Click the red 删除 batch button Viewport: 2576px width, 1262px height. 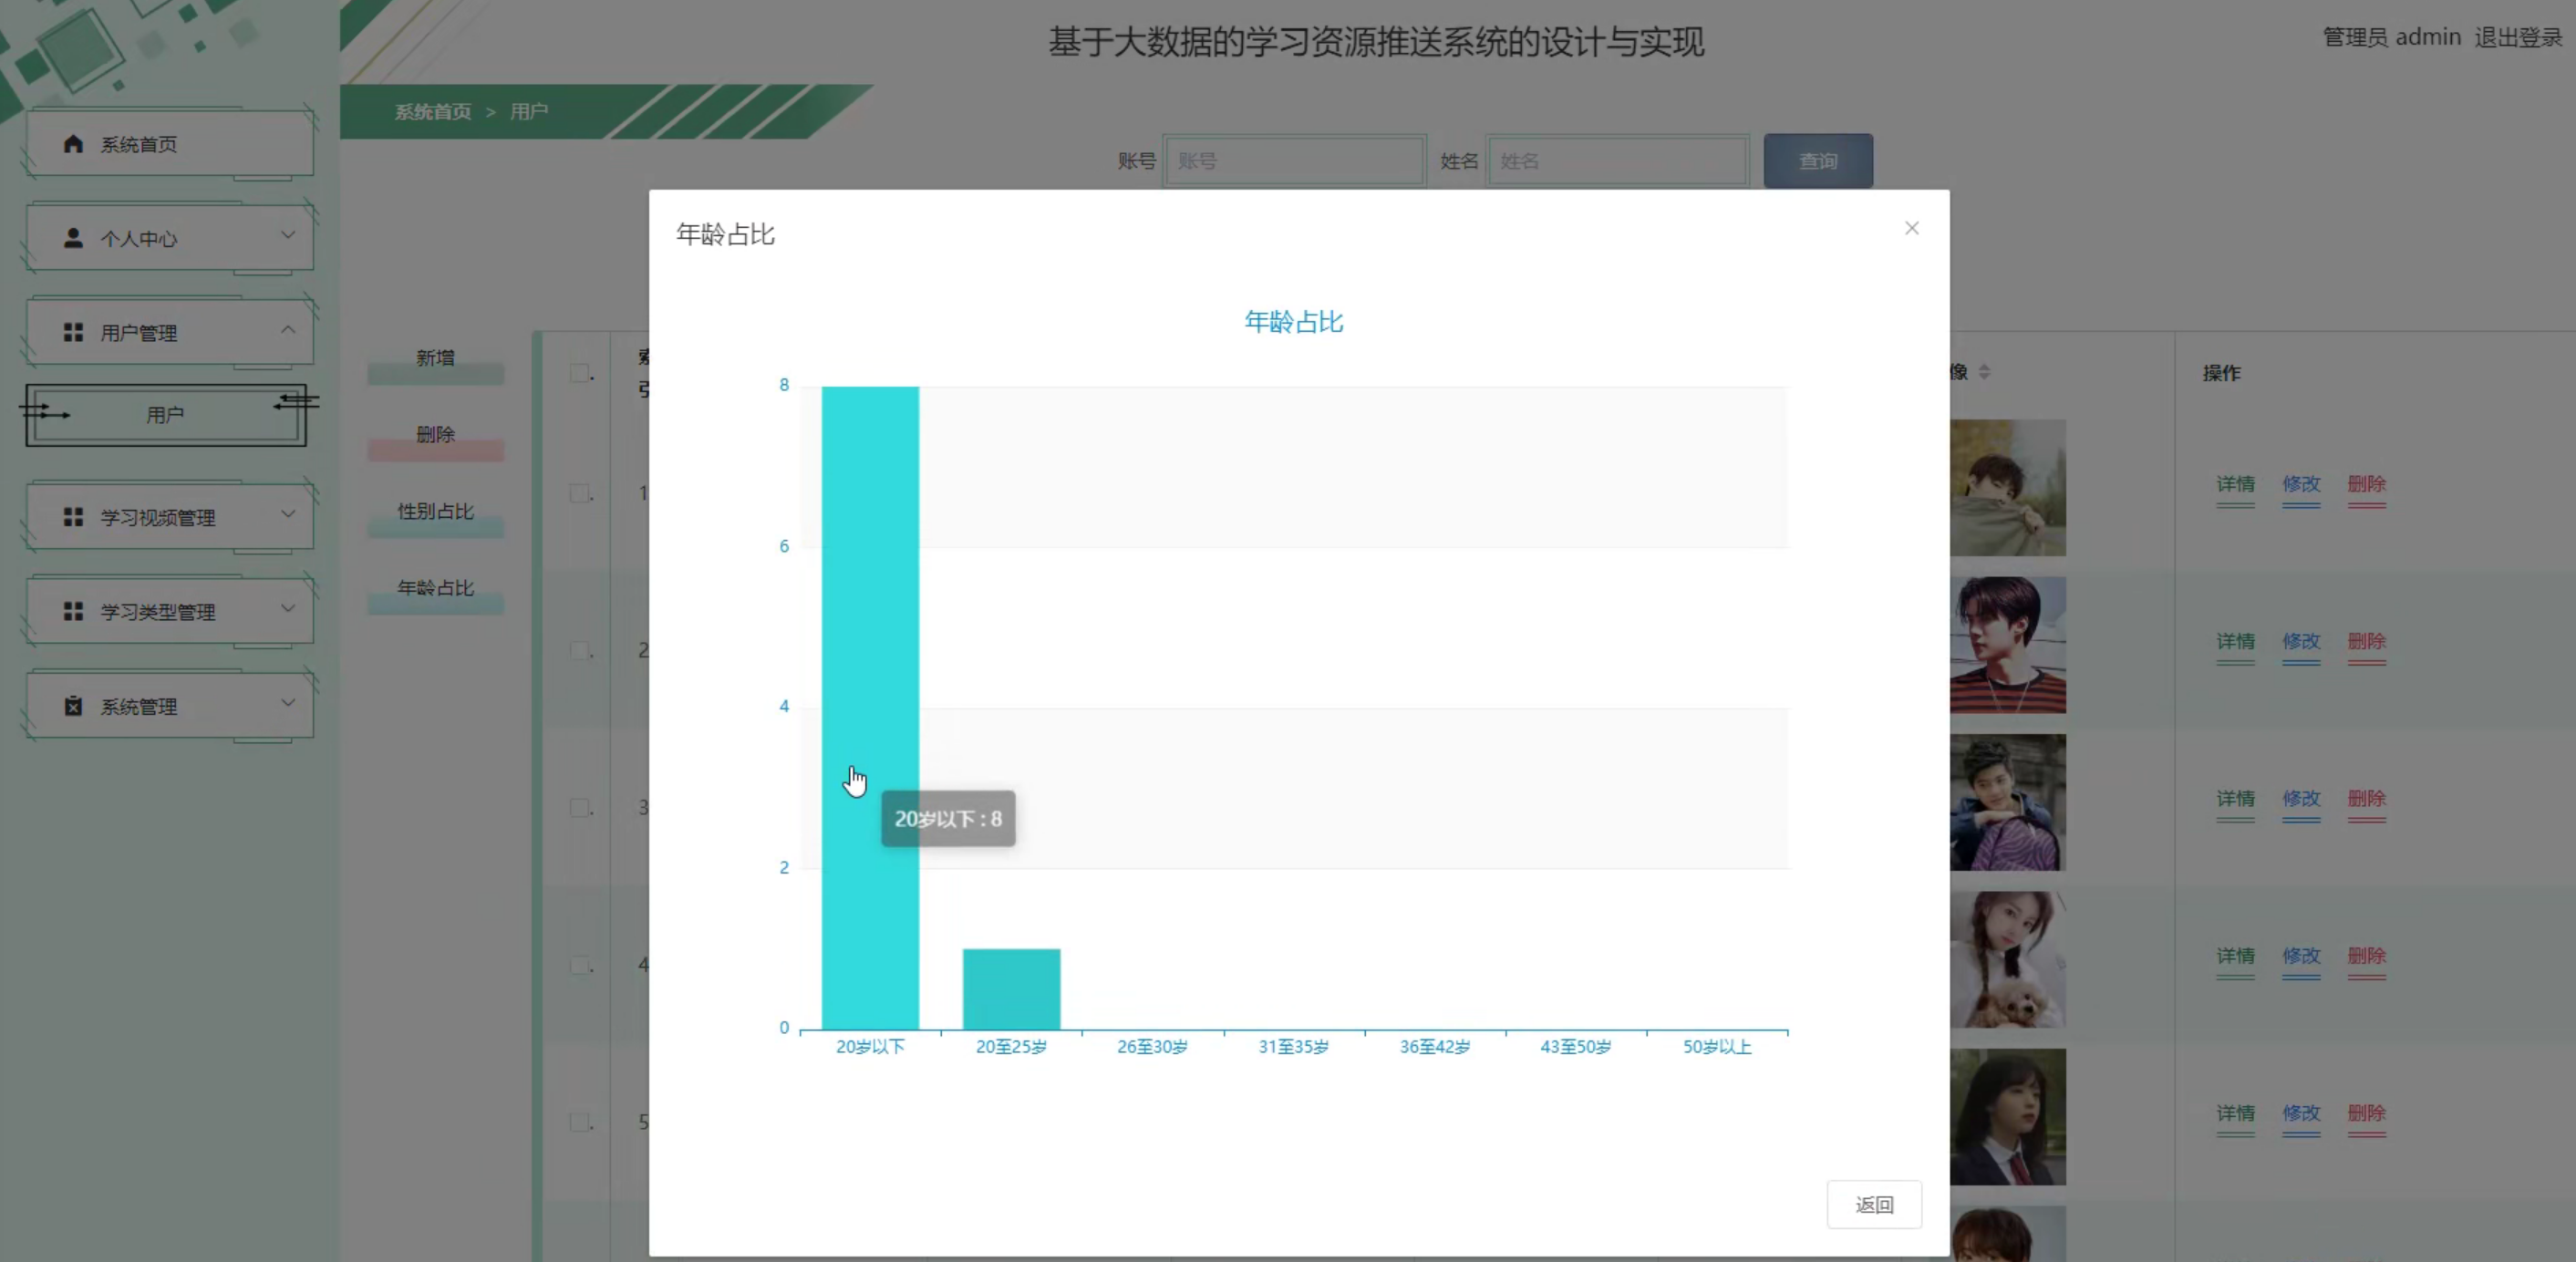point(435,439)
